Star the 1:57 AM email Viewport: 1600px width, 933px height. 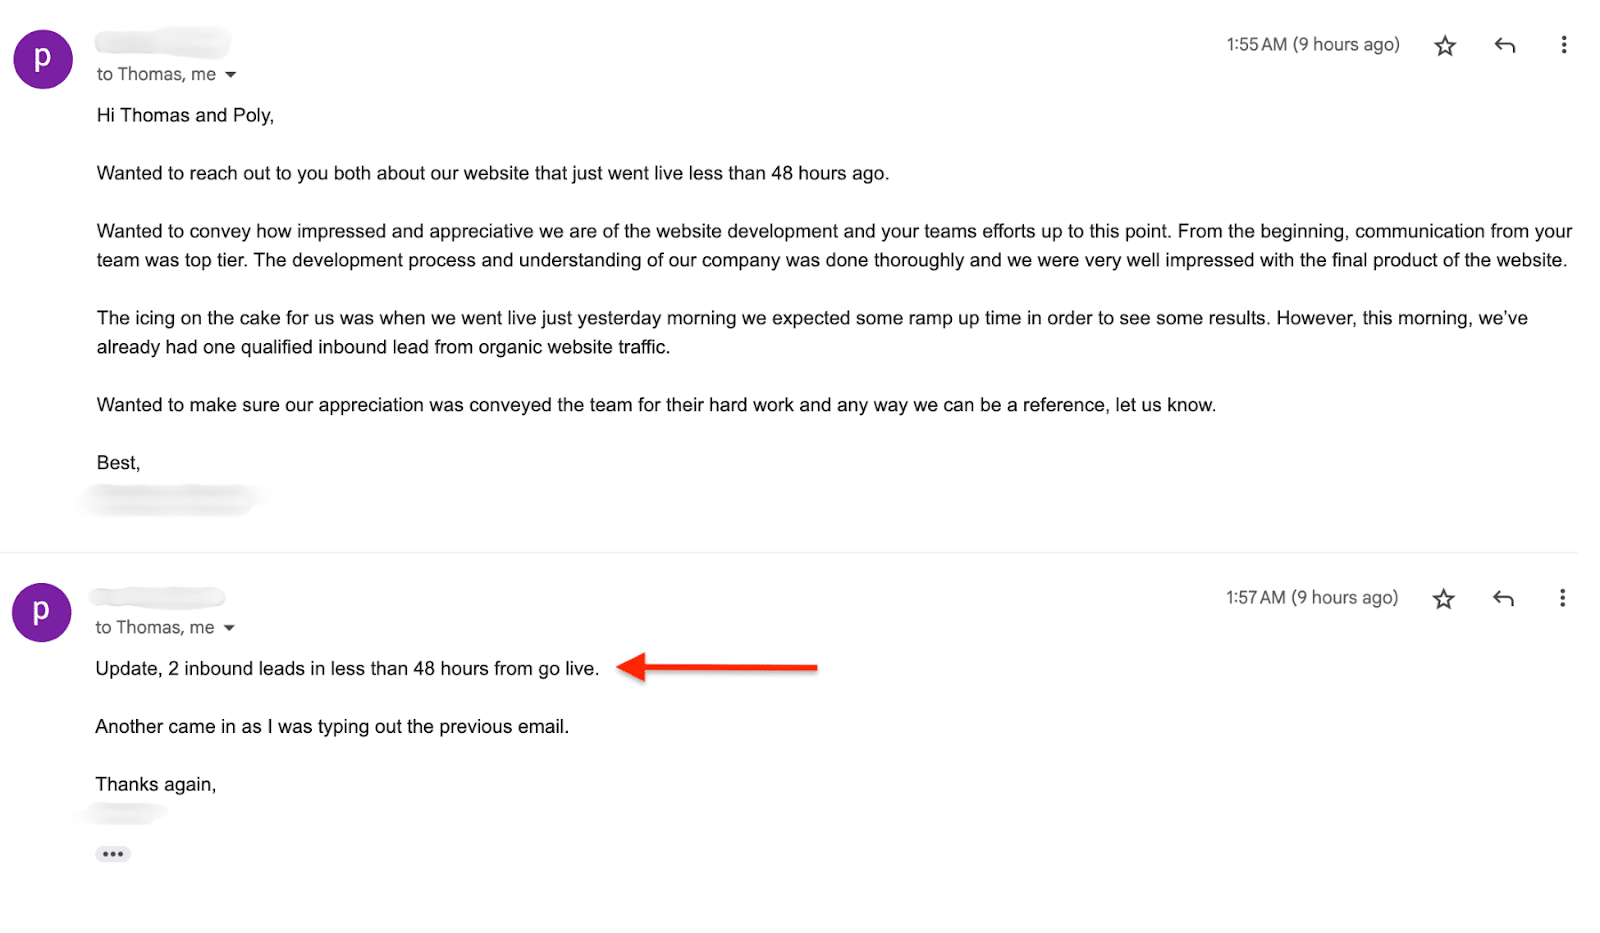pyautogui.click(x=1443, y=599)
